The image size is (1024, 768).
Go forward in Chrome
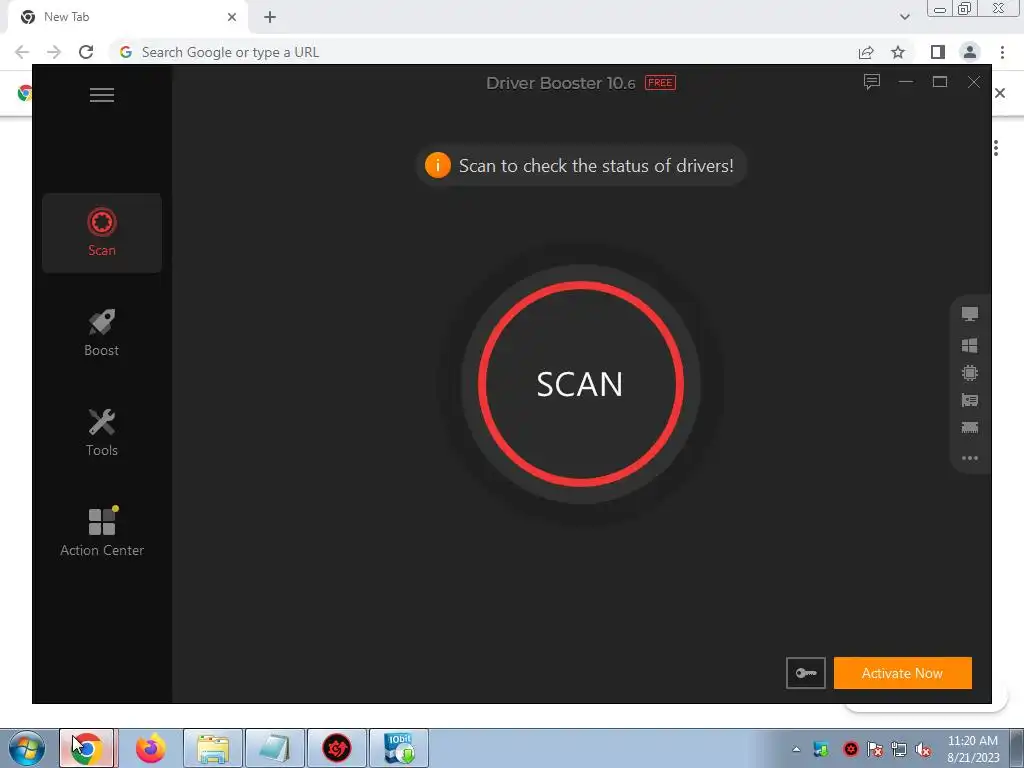[x=54, y=52]
